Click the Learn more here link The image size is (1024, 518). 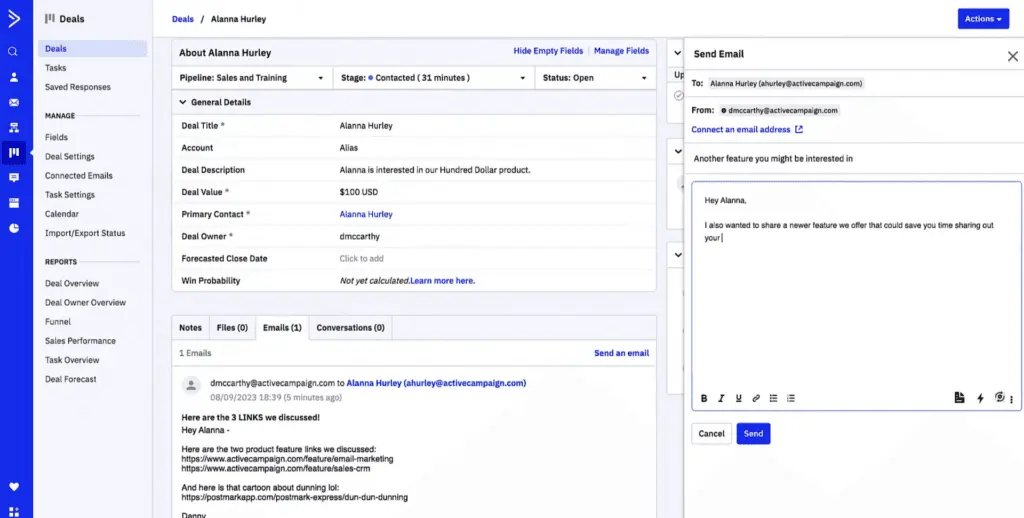(x=443, y=281)
